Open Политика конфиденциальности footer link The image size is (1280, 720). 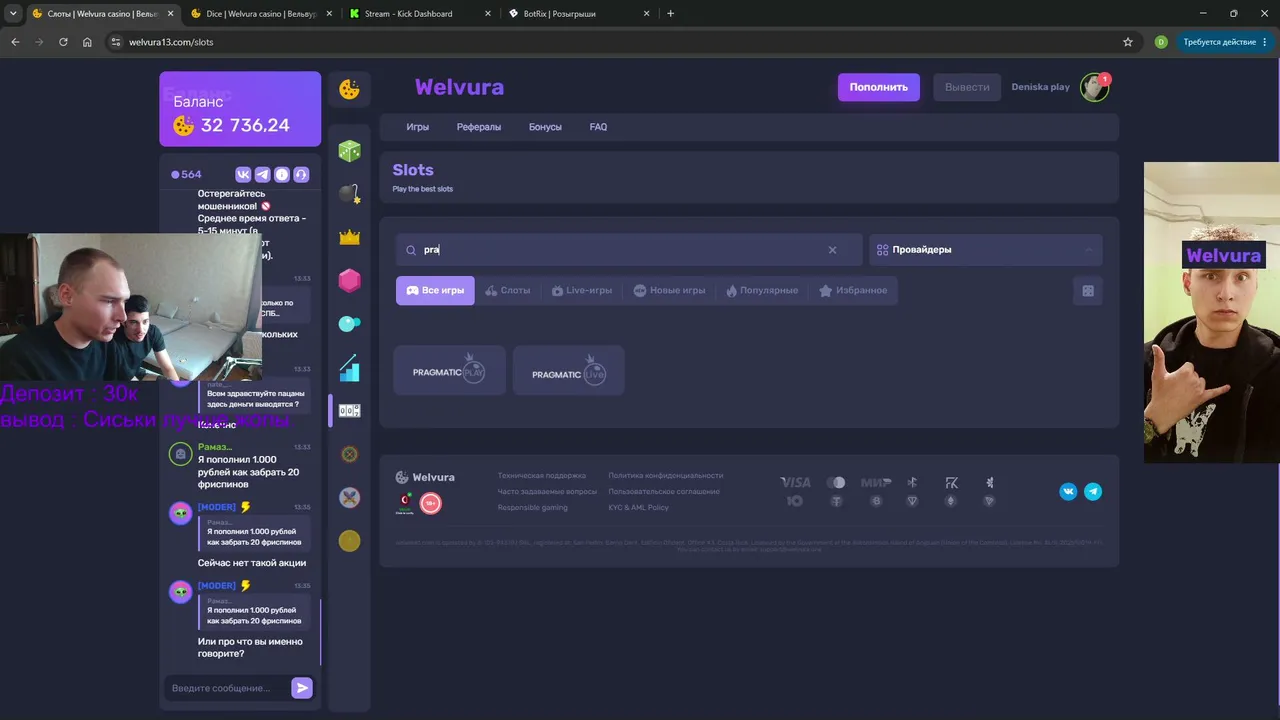[x=666, y=475]
